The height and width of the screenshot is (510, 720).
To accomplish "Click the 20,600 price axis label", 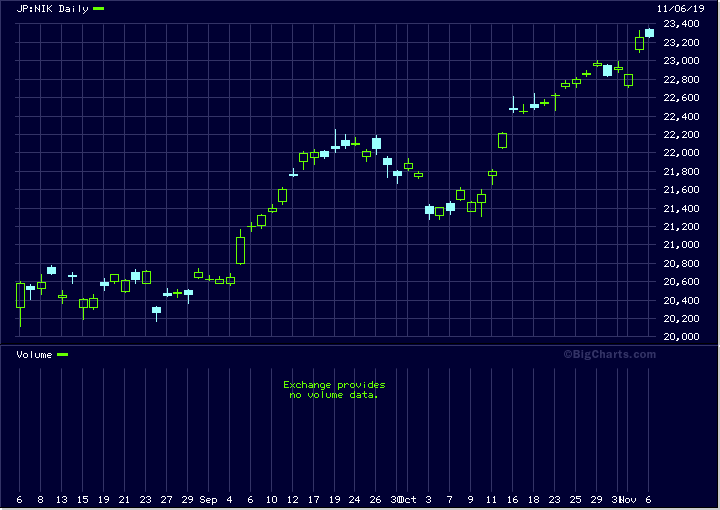I will (x=681, y=281).
